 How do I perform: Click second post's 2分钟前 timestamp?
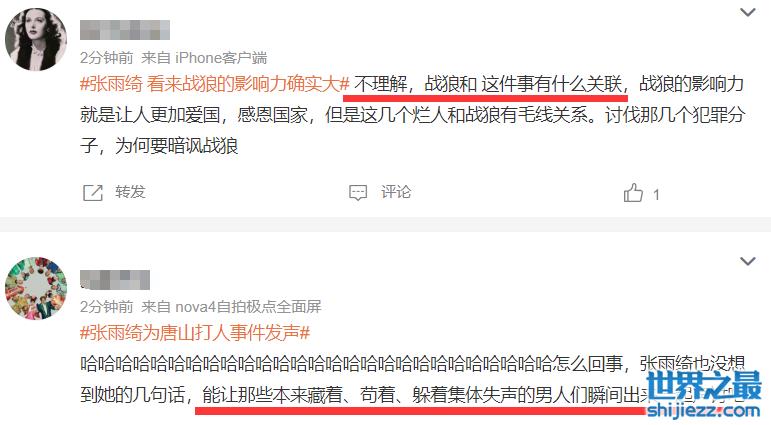pyautogui.click(x=107, y=307)
